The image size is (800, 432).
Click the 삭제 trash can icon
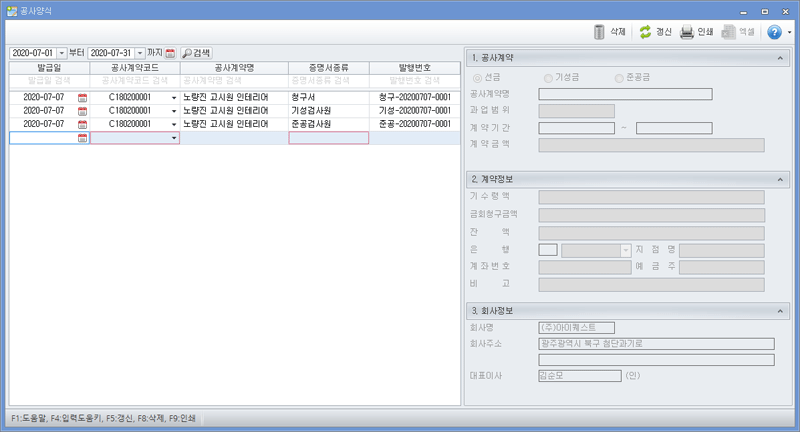(600, 32)
